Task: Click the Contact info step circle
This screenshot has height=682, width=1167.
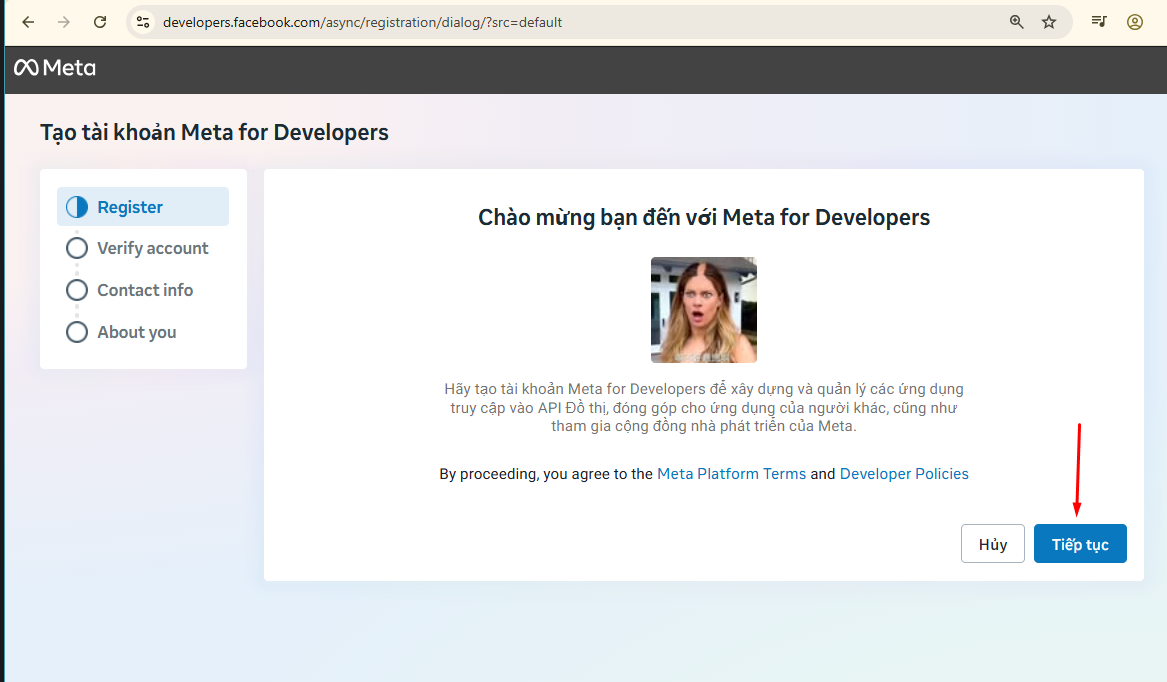Action: point(77,290)
